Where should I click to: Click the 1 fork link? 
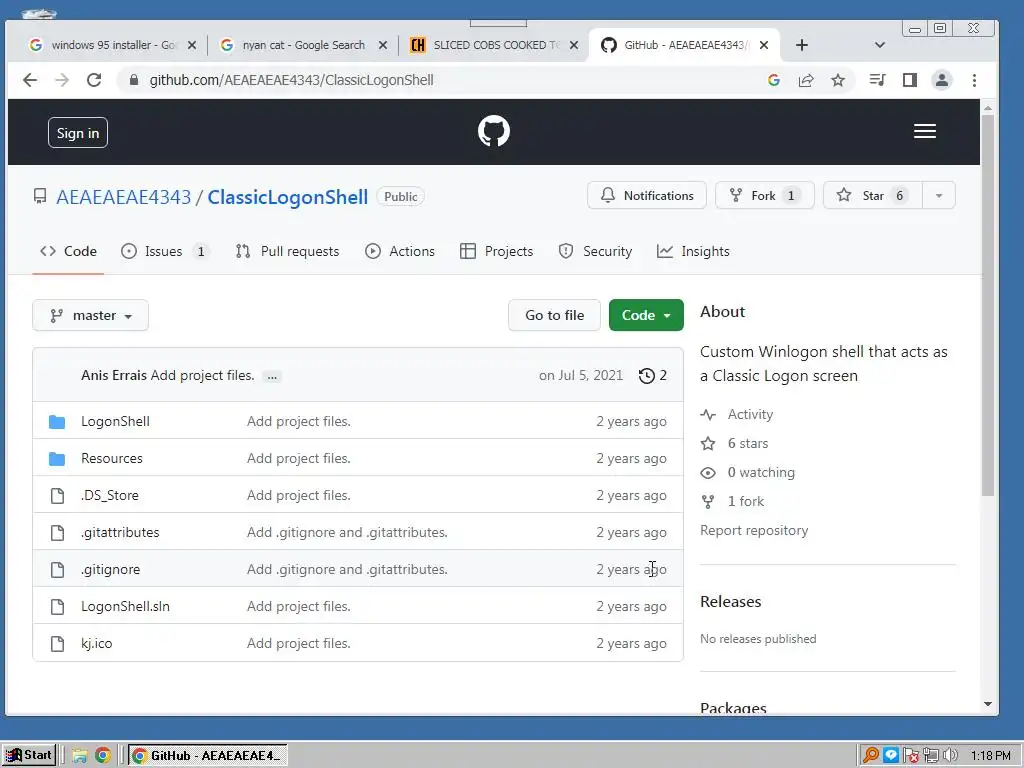click(746, 502)
